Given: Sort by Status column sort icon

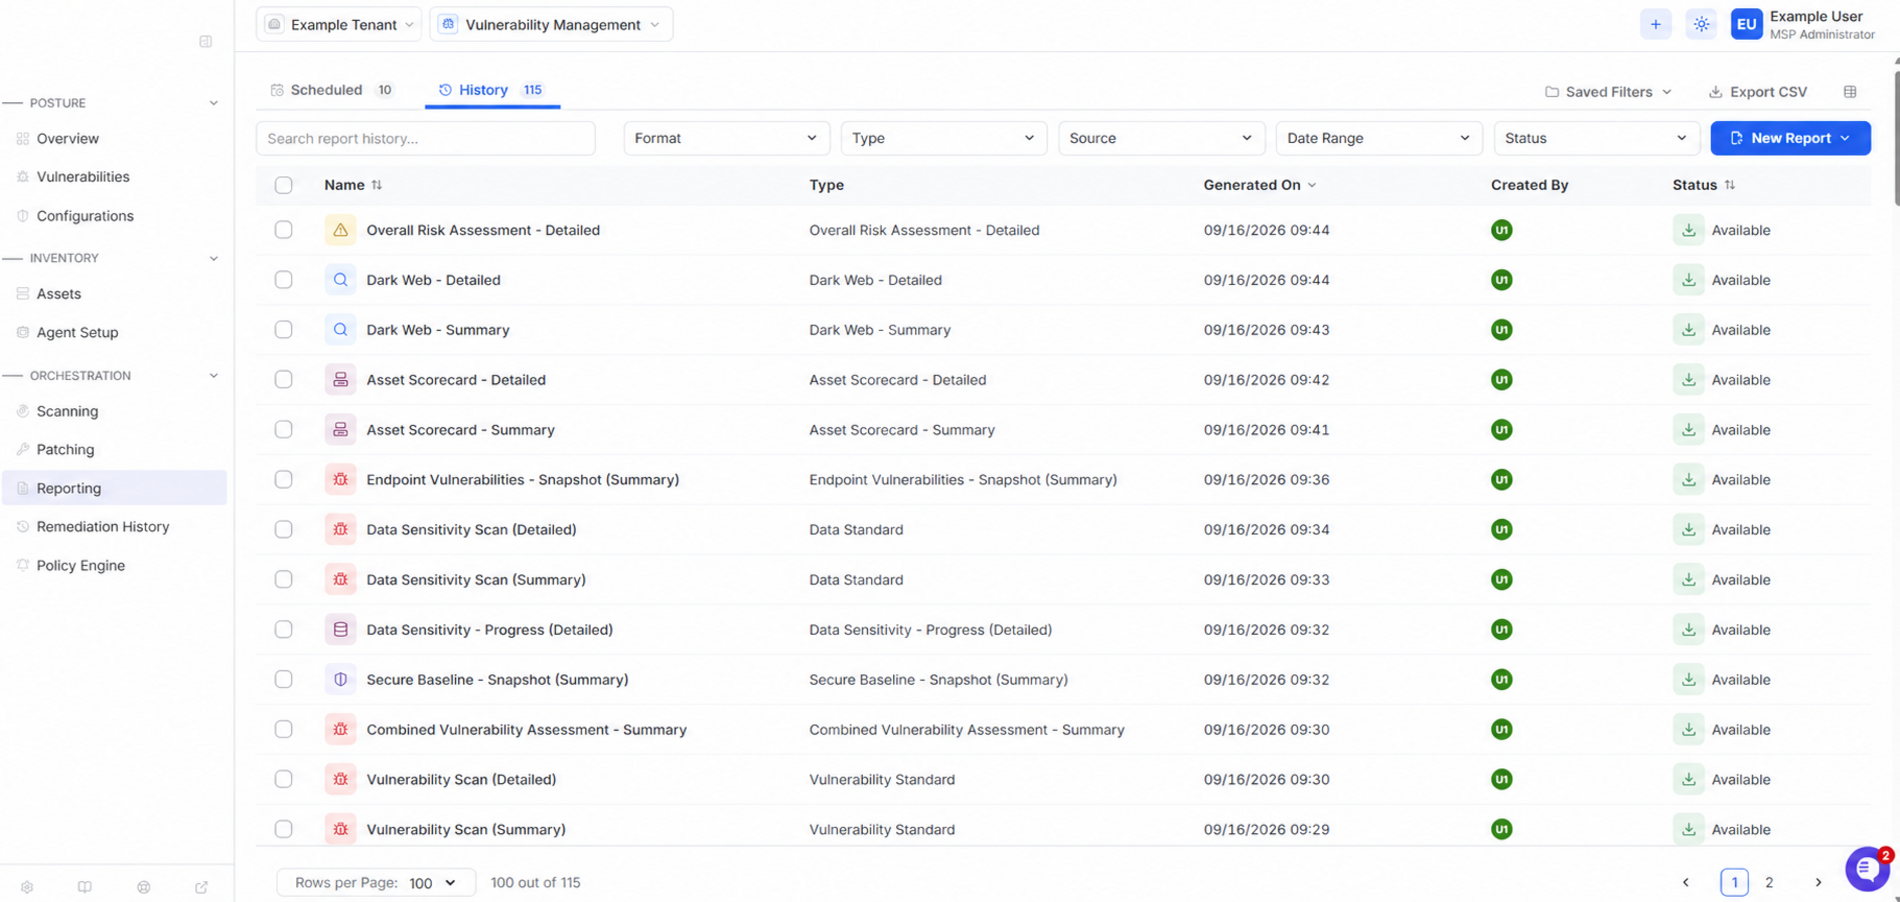Looking at the screenshot, I should (x=1730, y=185).
